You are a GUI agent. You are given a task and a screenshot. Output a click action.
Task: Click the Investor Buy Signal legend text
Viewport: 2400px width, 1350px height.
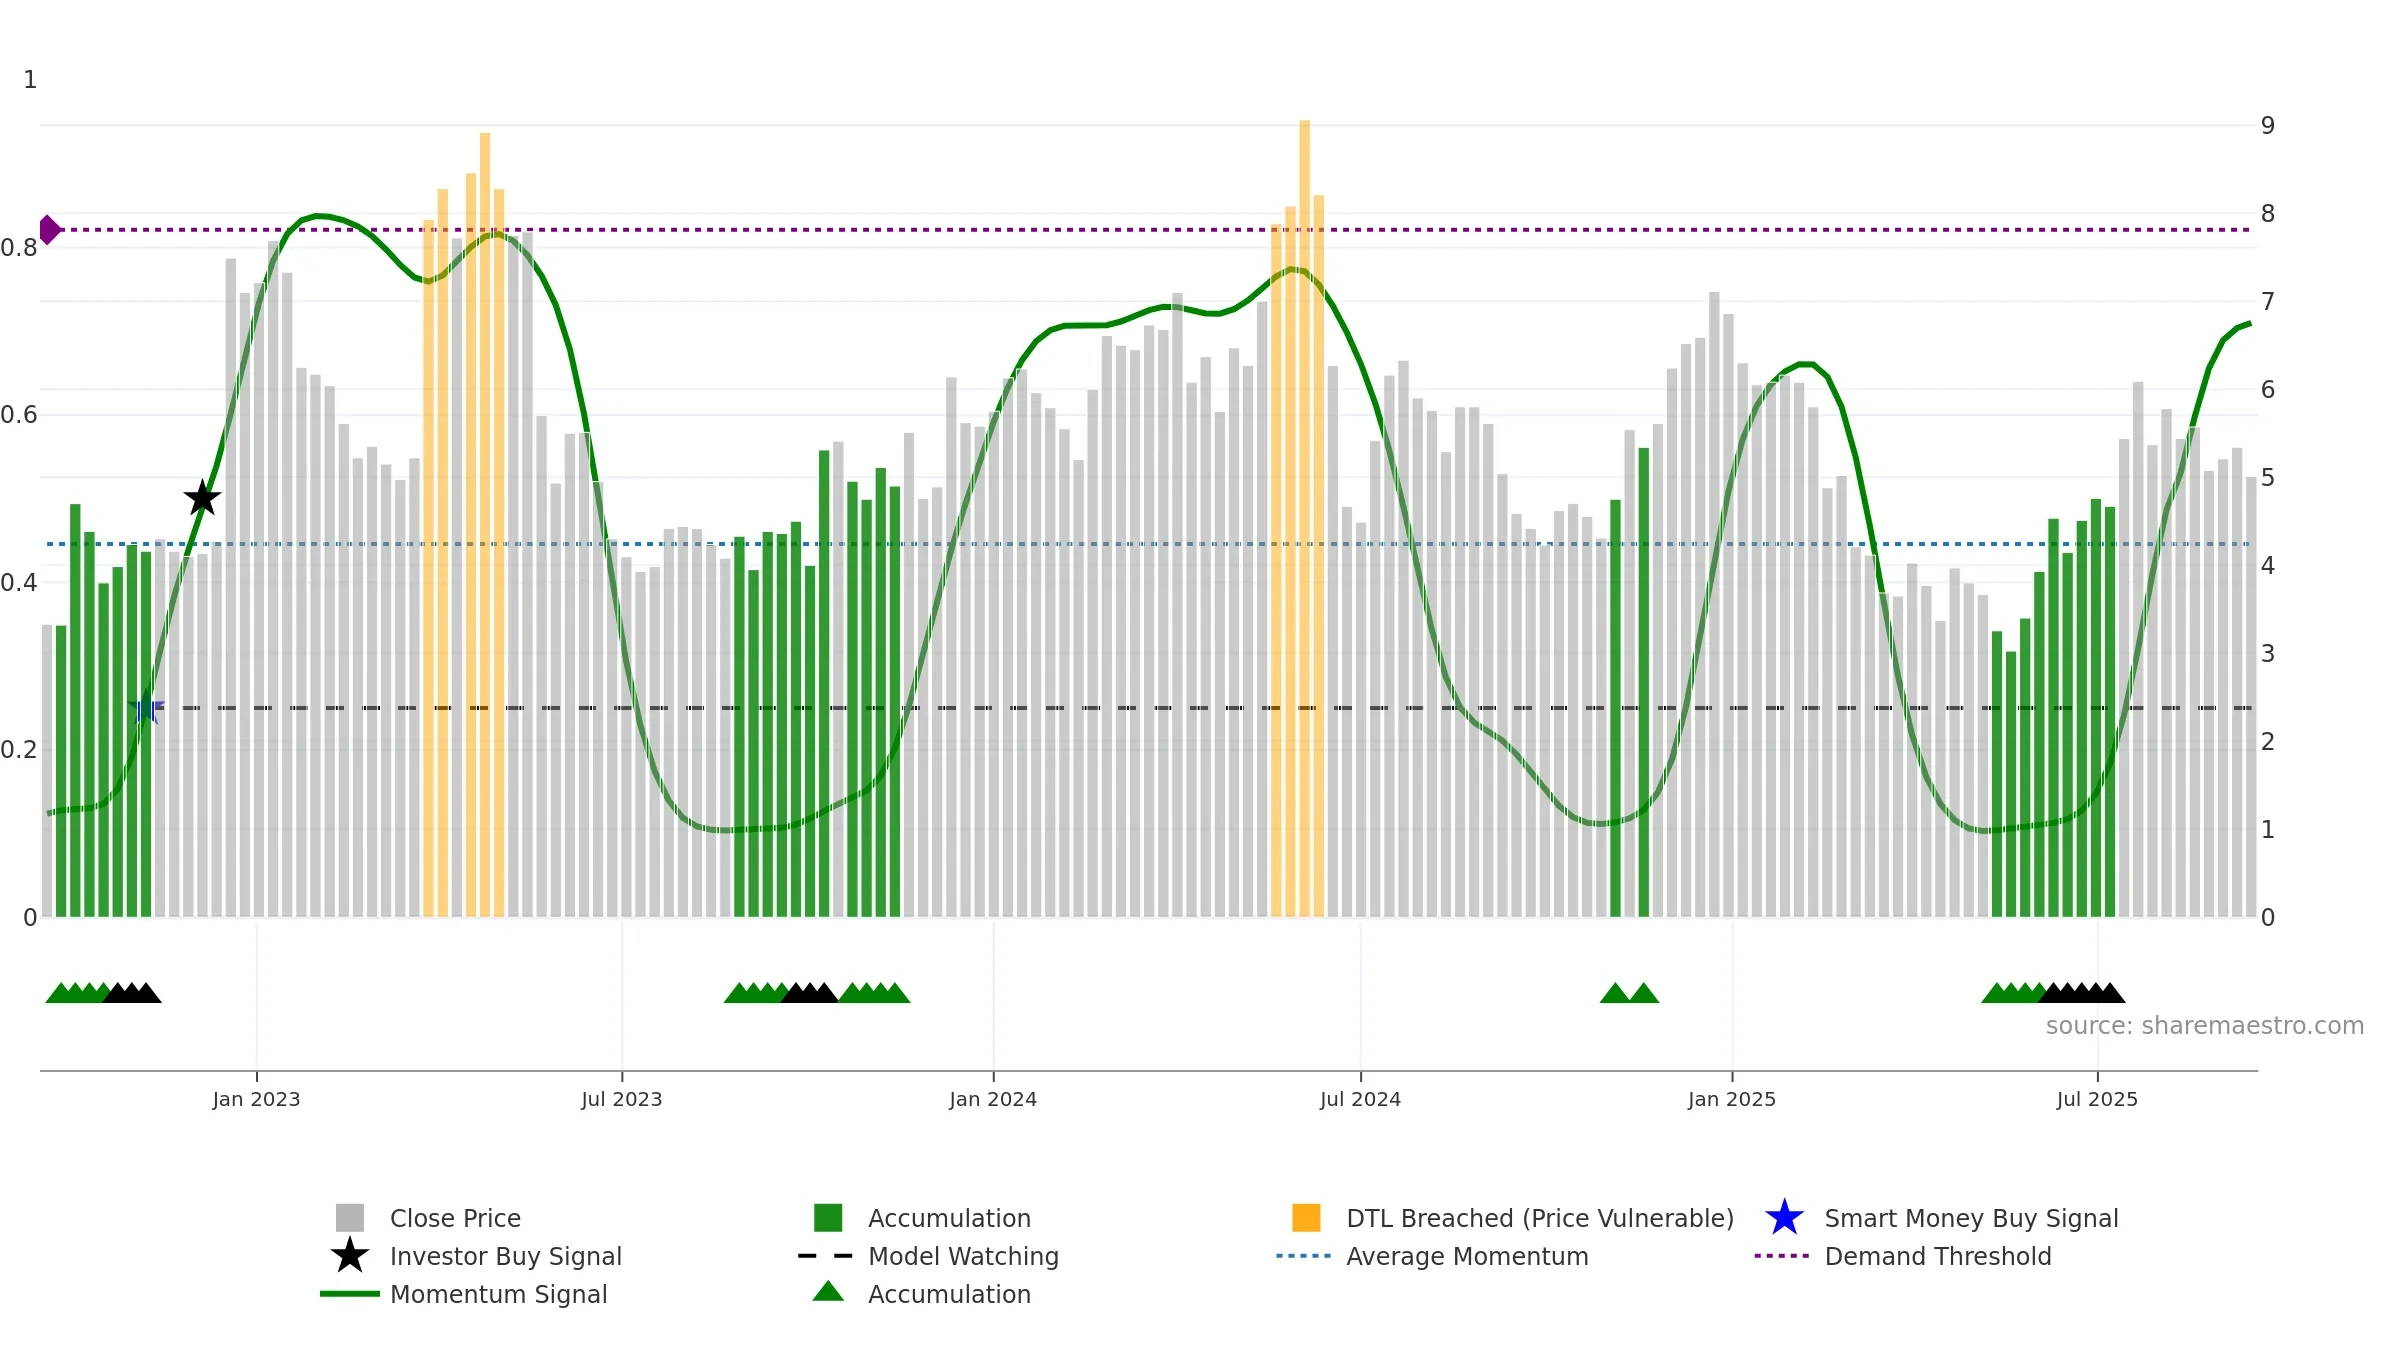(506, 1256)
